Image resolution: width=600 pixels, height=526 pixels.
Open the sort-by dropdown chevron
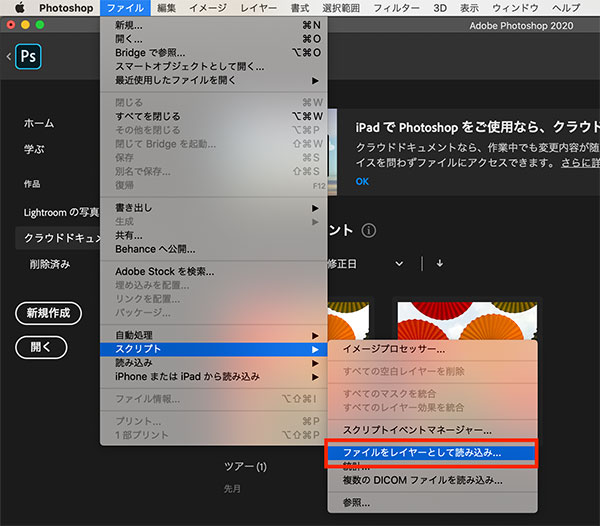pyautogui.click(x=399, y=264)
